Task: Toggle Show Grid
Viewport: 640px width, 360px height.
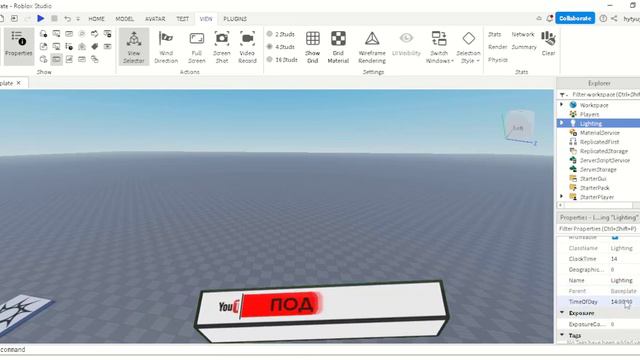Action: (x=313, y=47)
